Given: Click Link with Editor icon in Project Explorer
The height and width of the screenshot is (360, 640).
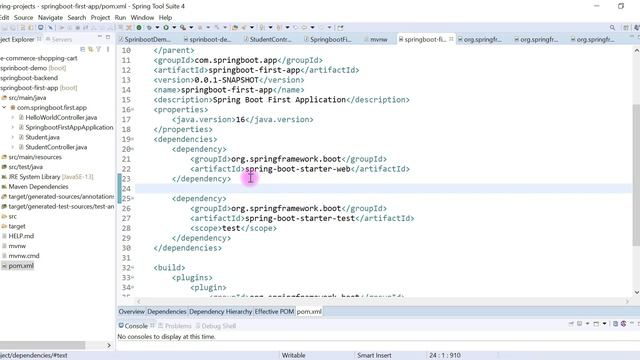Looking at the screenshot, I should (90, 49).
